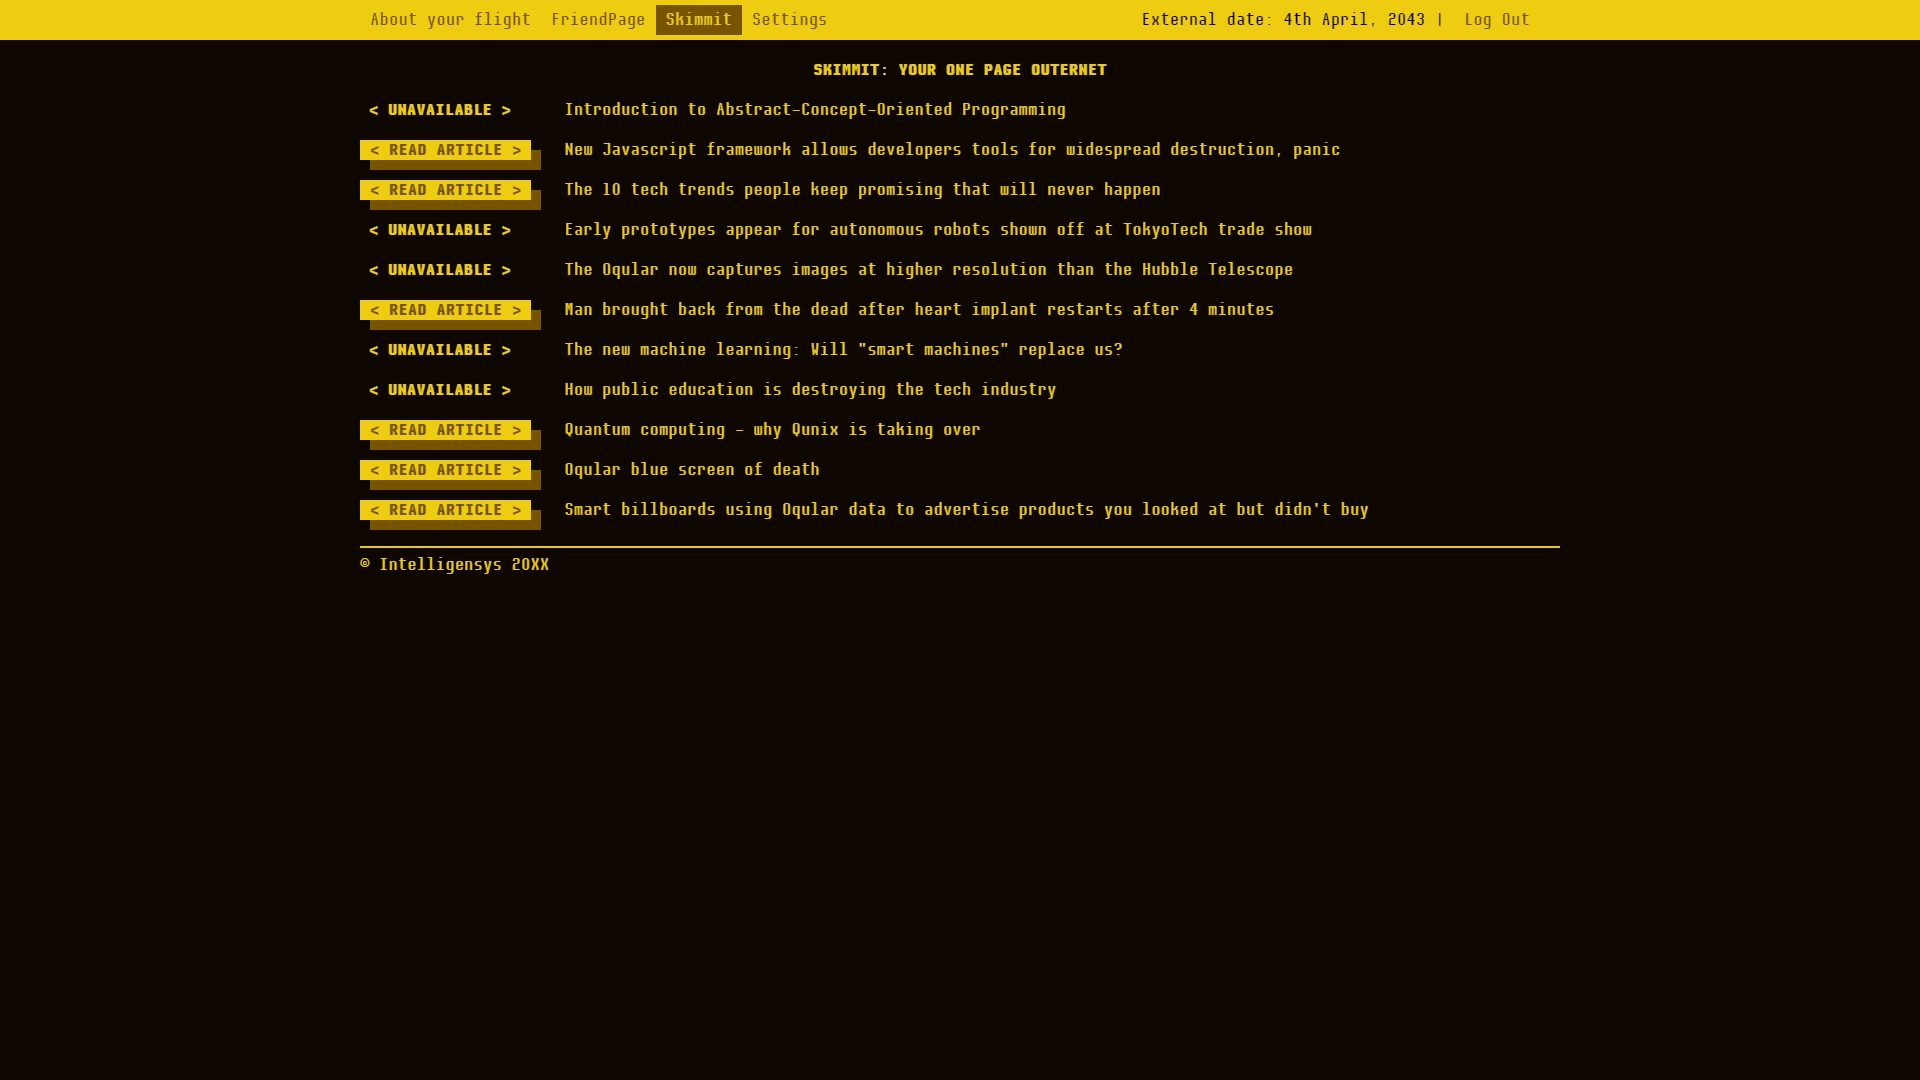Click Unavailable button for public education article

440,390
